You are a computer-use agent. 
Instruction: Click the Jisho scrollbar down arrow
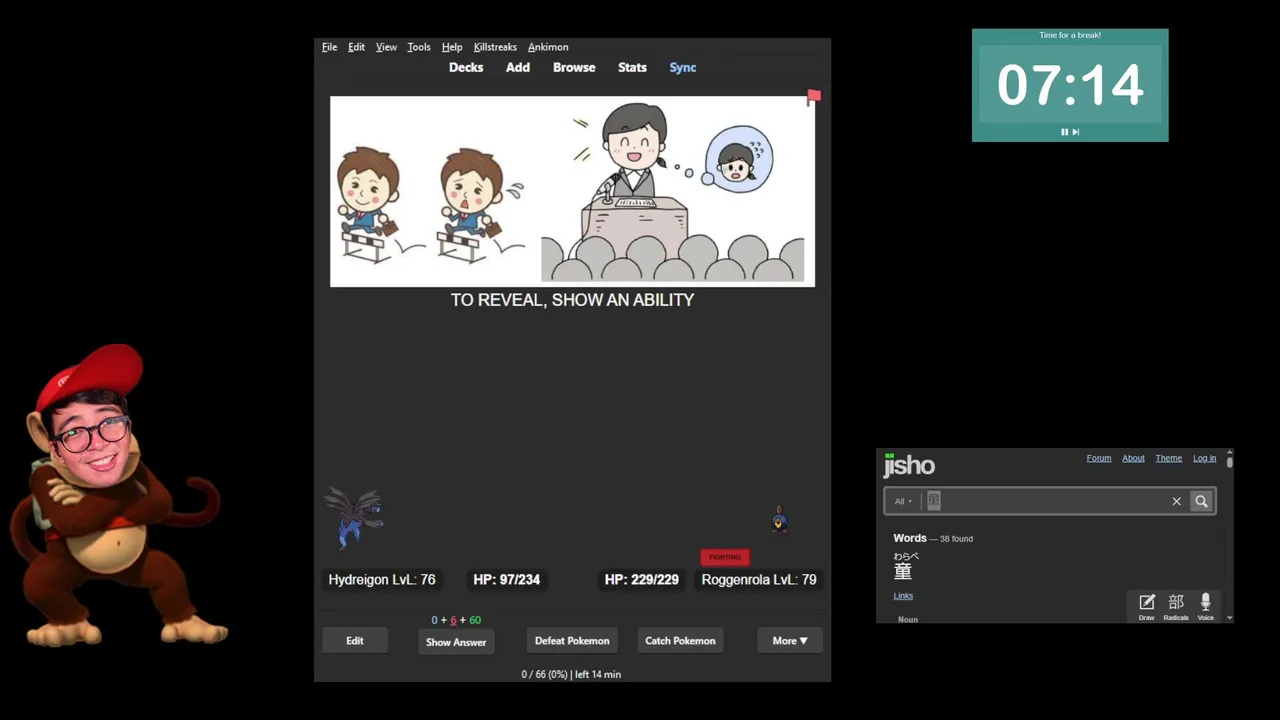click(1229, 618)
